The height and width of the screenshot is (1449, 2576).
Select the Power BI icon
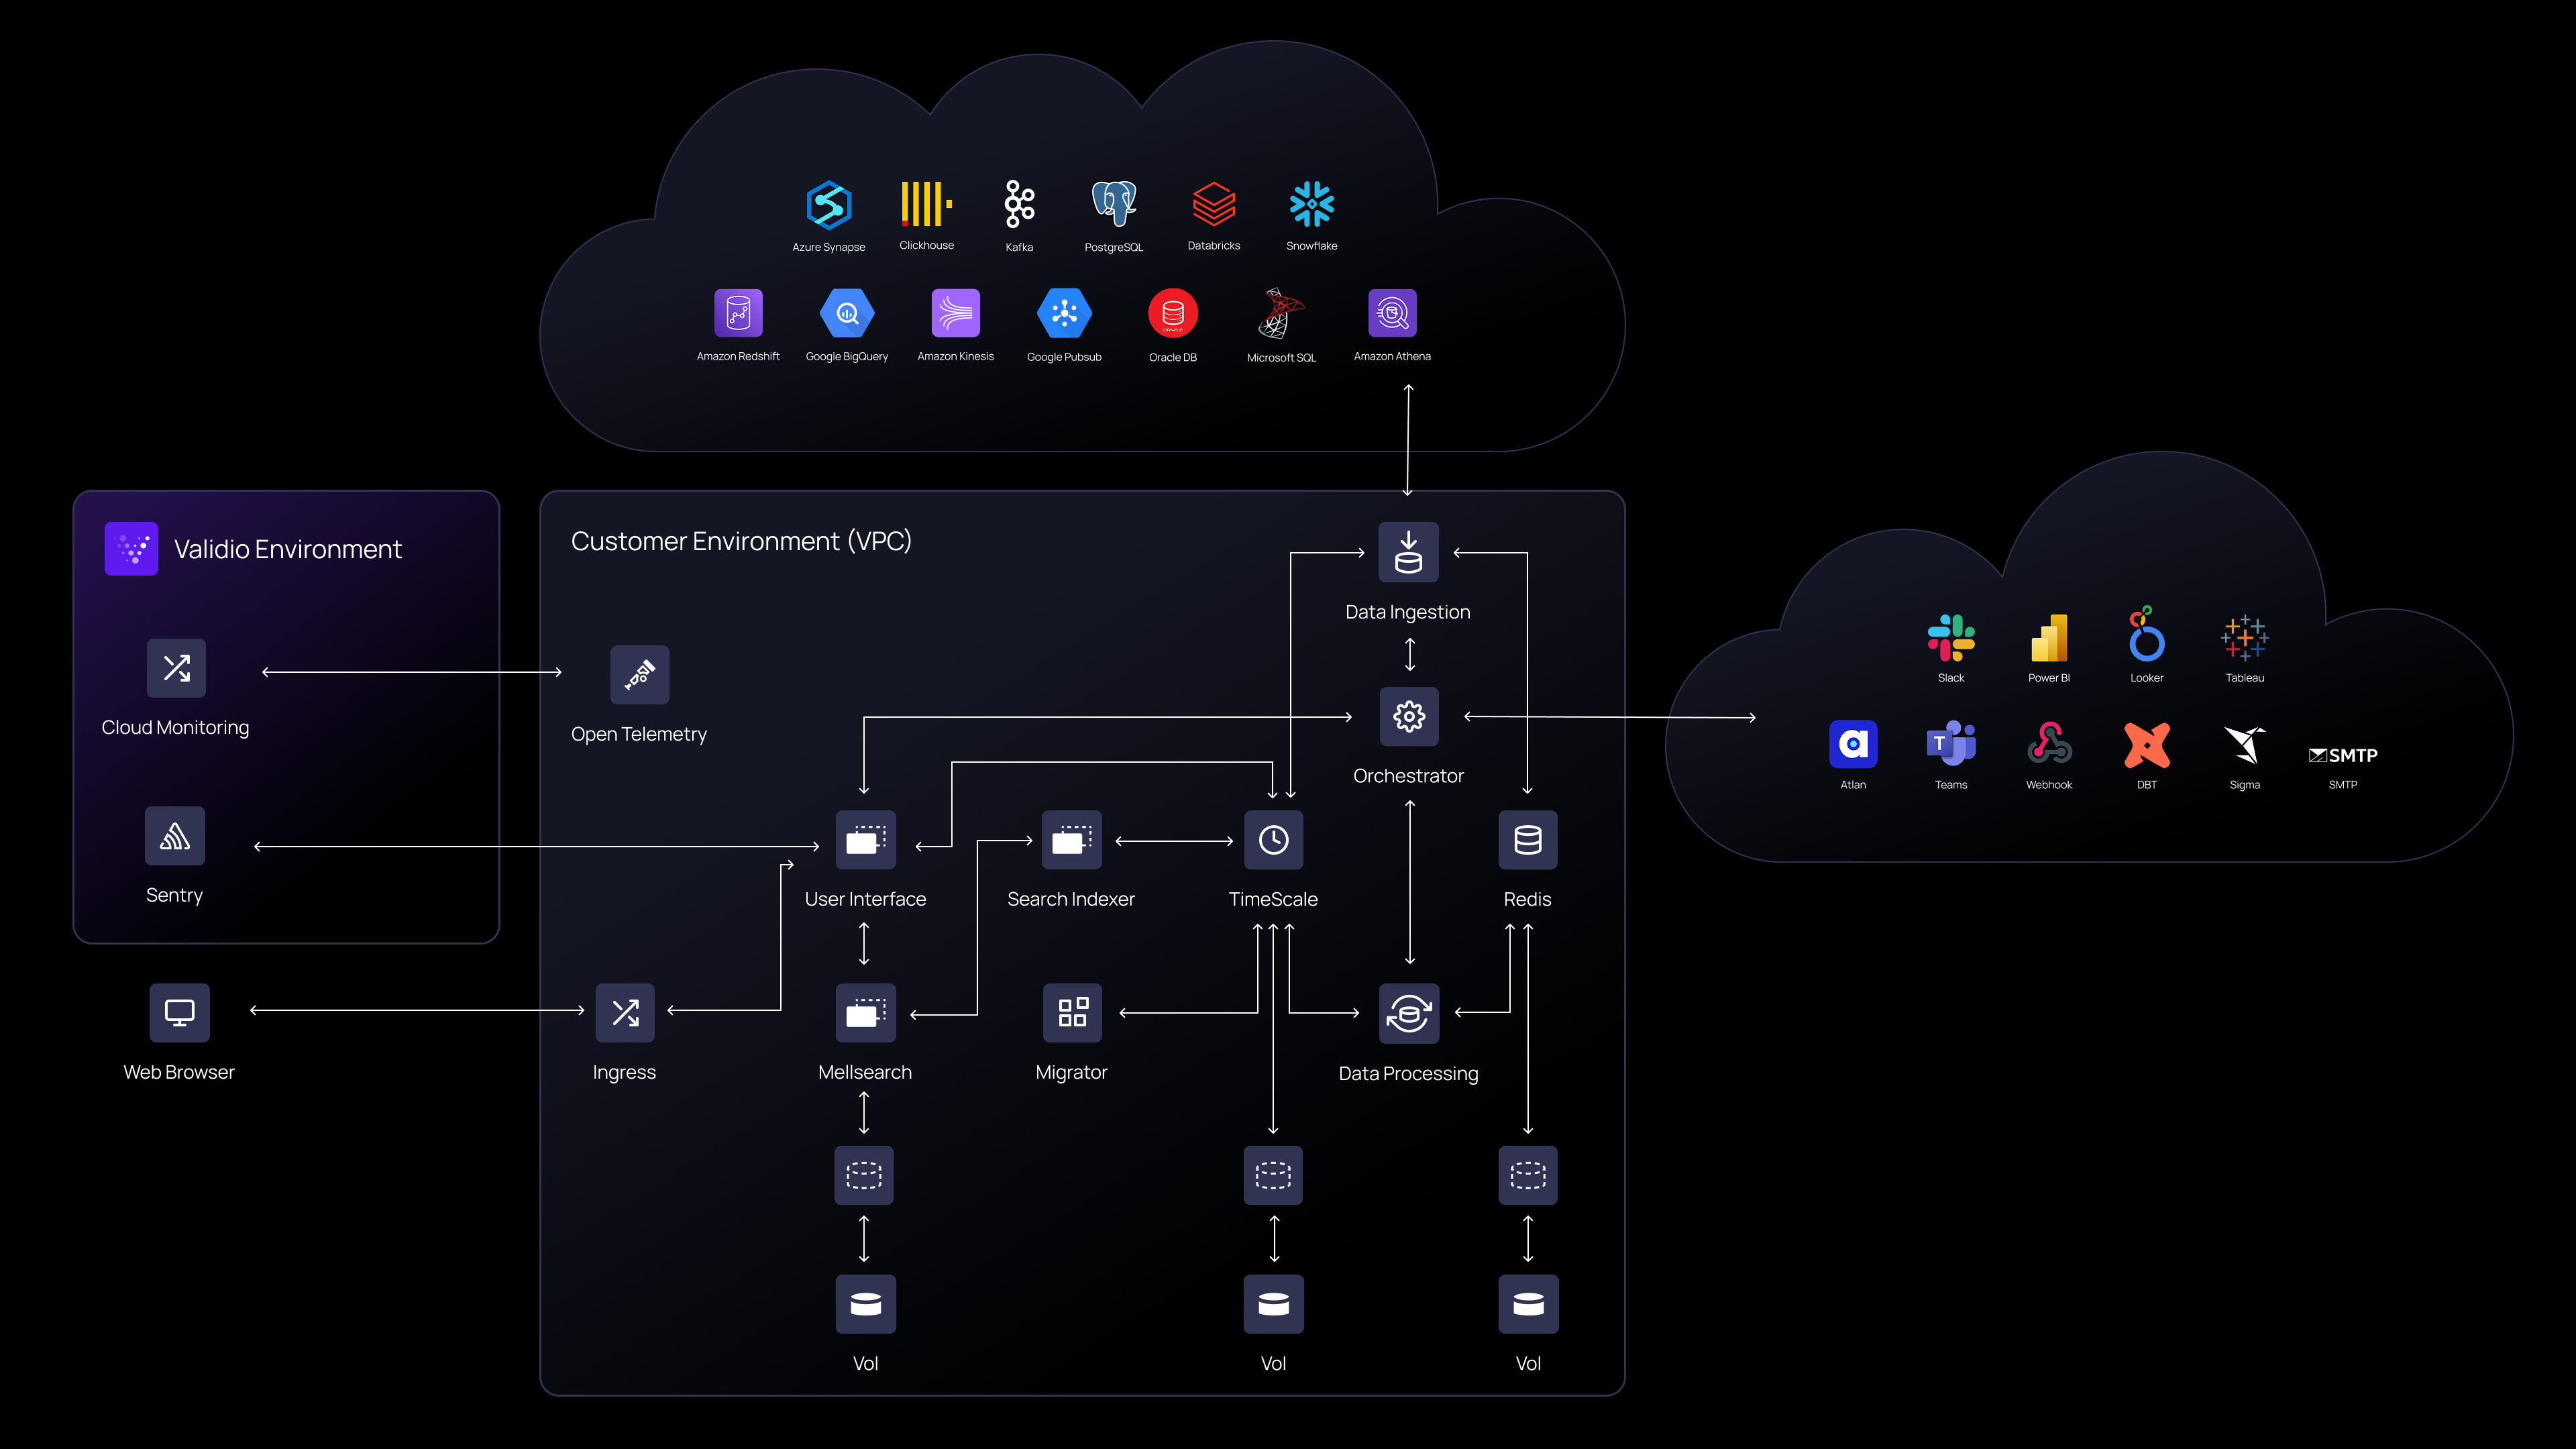coord(2049,638)
